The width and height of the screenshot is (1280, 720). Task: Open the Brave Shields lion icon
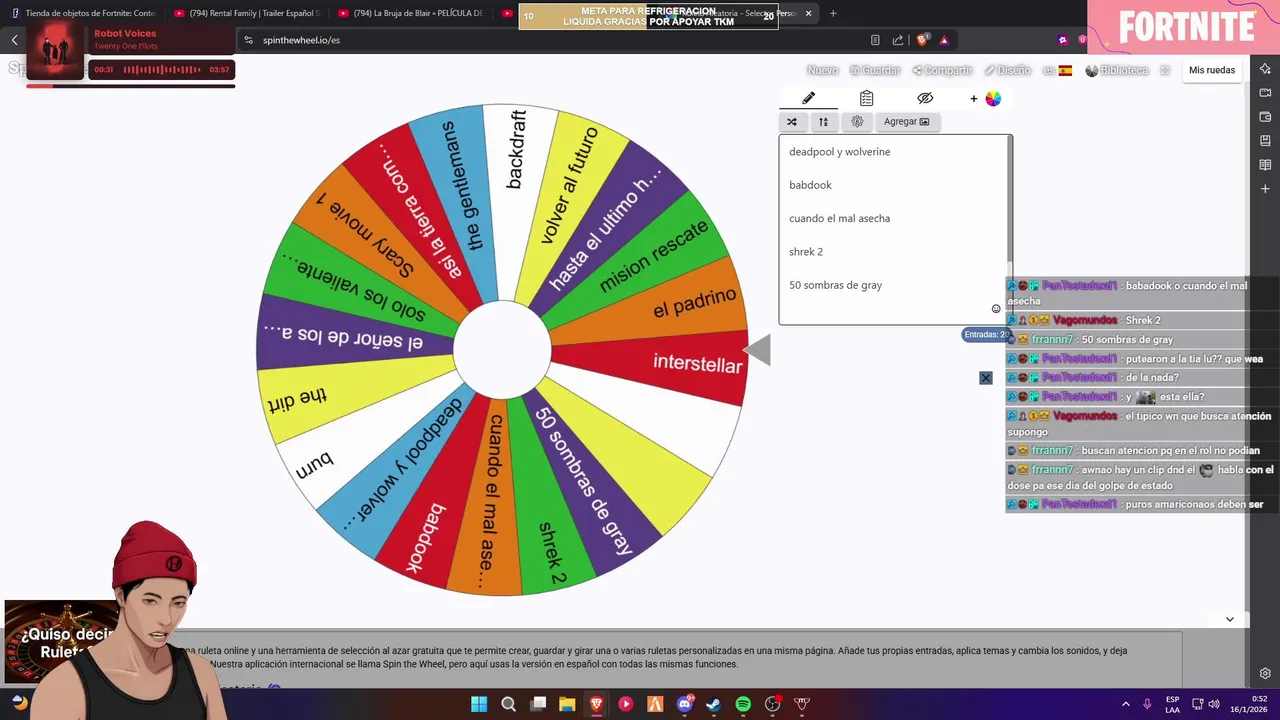(x=923, y=40)
